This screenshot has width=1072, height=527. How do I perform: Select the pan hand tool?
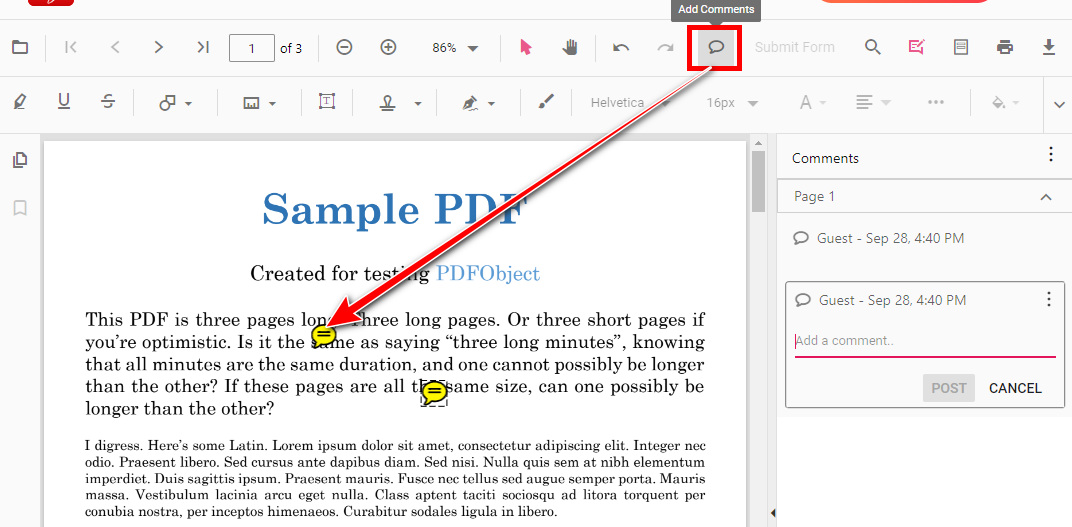coord(570,47)
